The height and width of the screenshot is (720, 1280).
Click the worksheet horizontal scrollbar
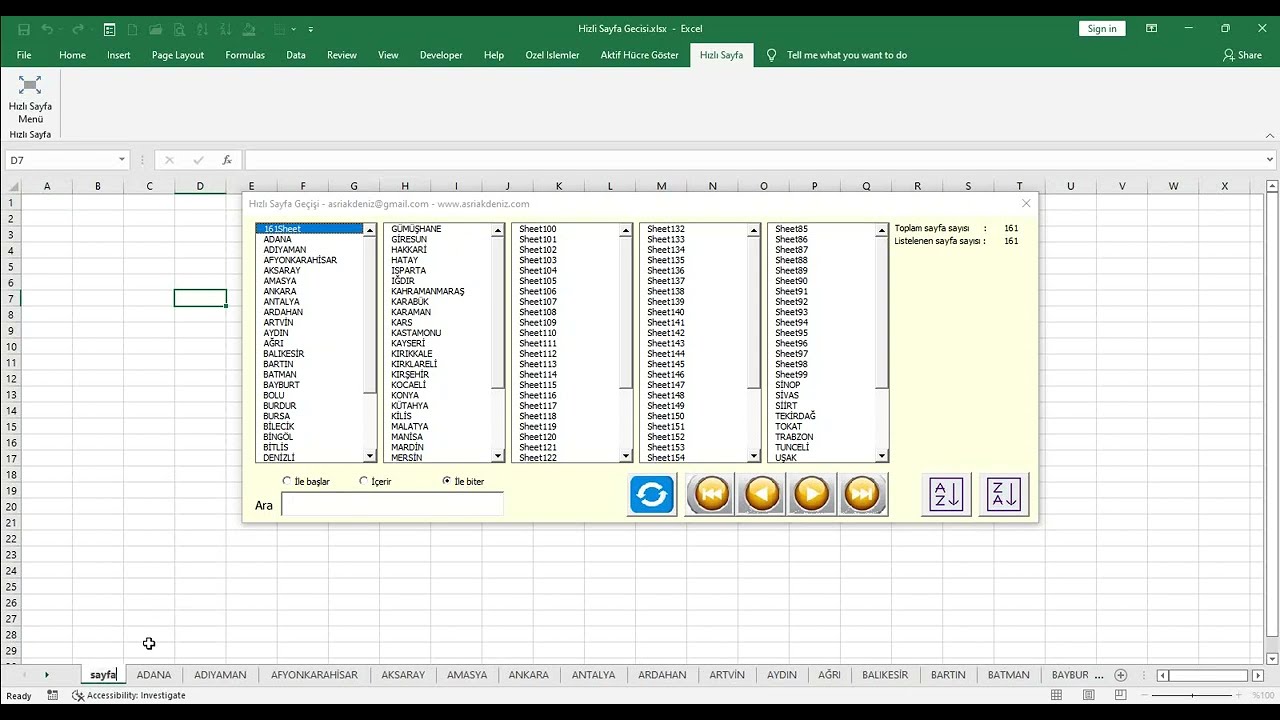(1208, 675)
